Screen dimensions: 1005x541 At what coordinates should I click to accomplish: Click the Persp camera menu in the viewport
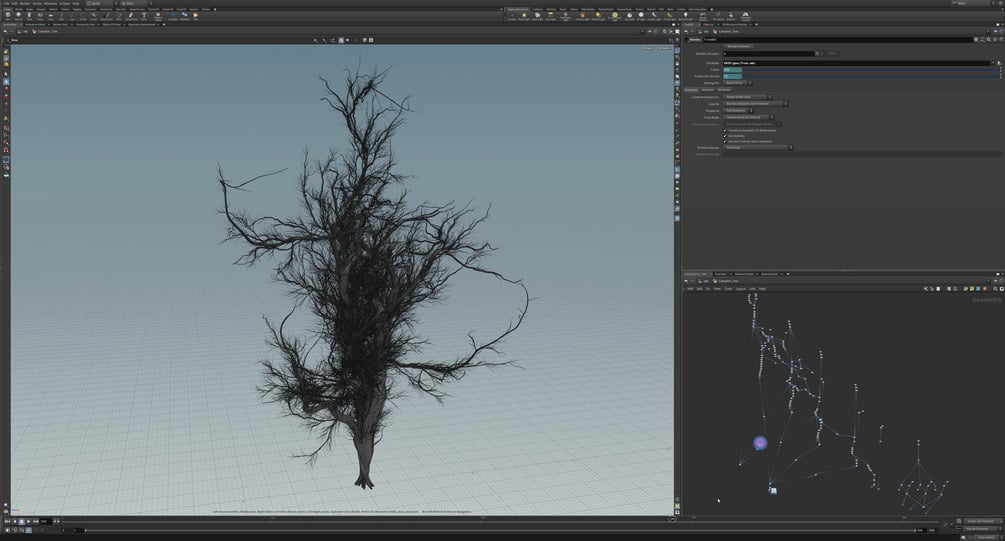click(x=648, y=48)
